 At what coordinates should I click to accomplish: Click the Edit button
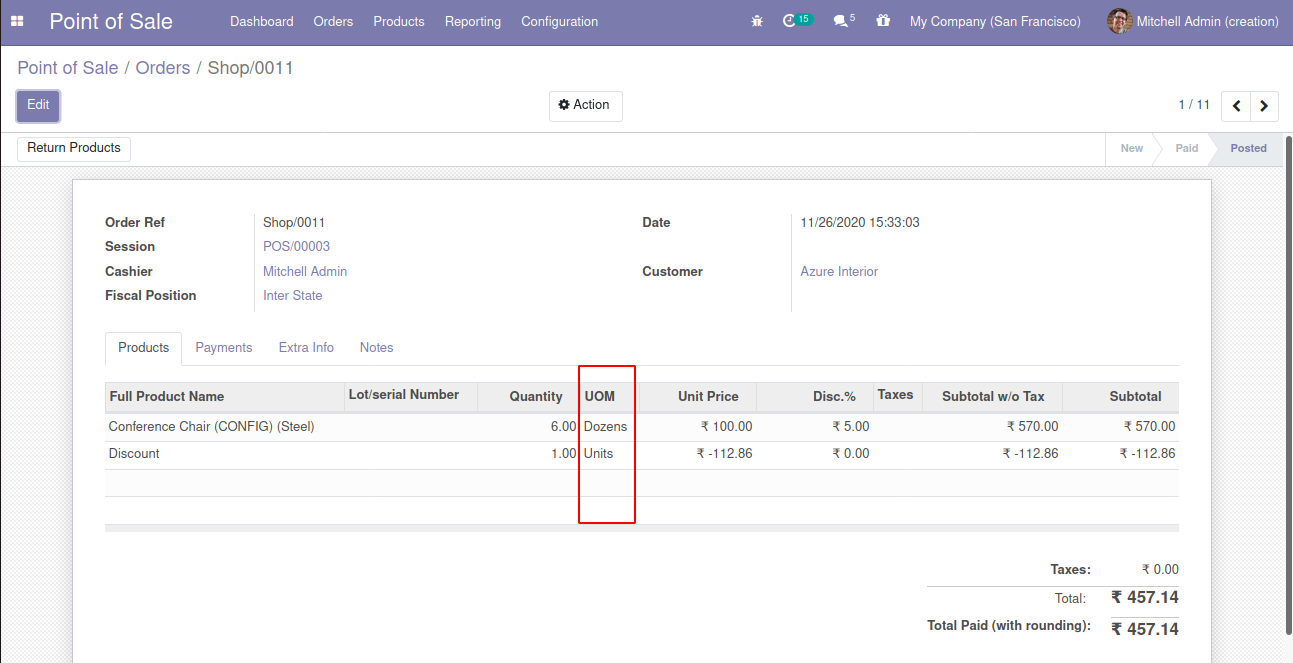point(38,106)
